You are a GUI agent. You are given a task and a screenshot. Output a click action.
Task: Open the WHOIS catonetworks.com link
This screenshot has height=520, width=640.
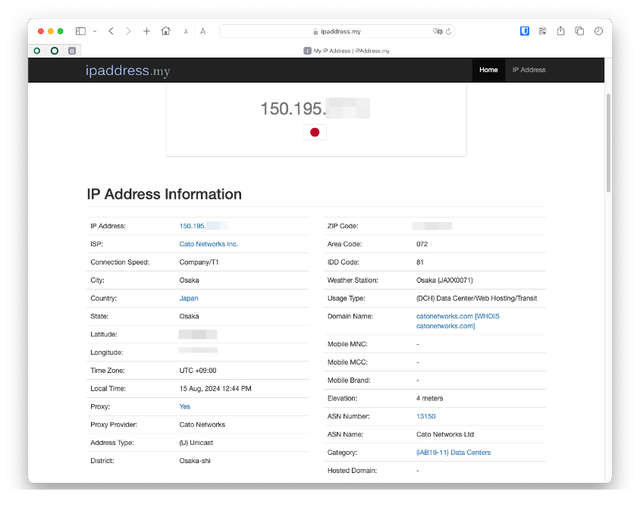pyautogui.click(x=458, y=321)
